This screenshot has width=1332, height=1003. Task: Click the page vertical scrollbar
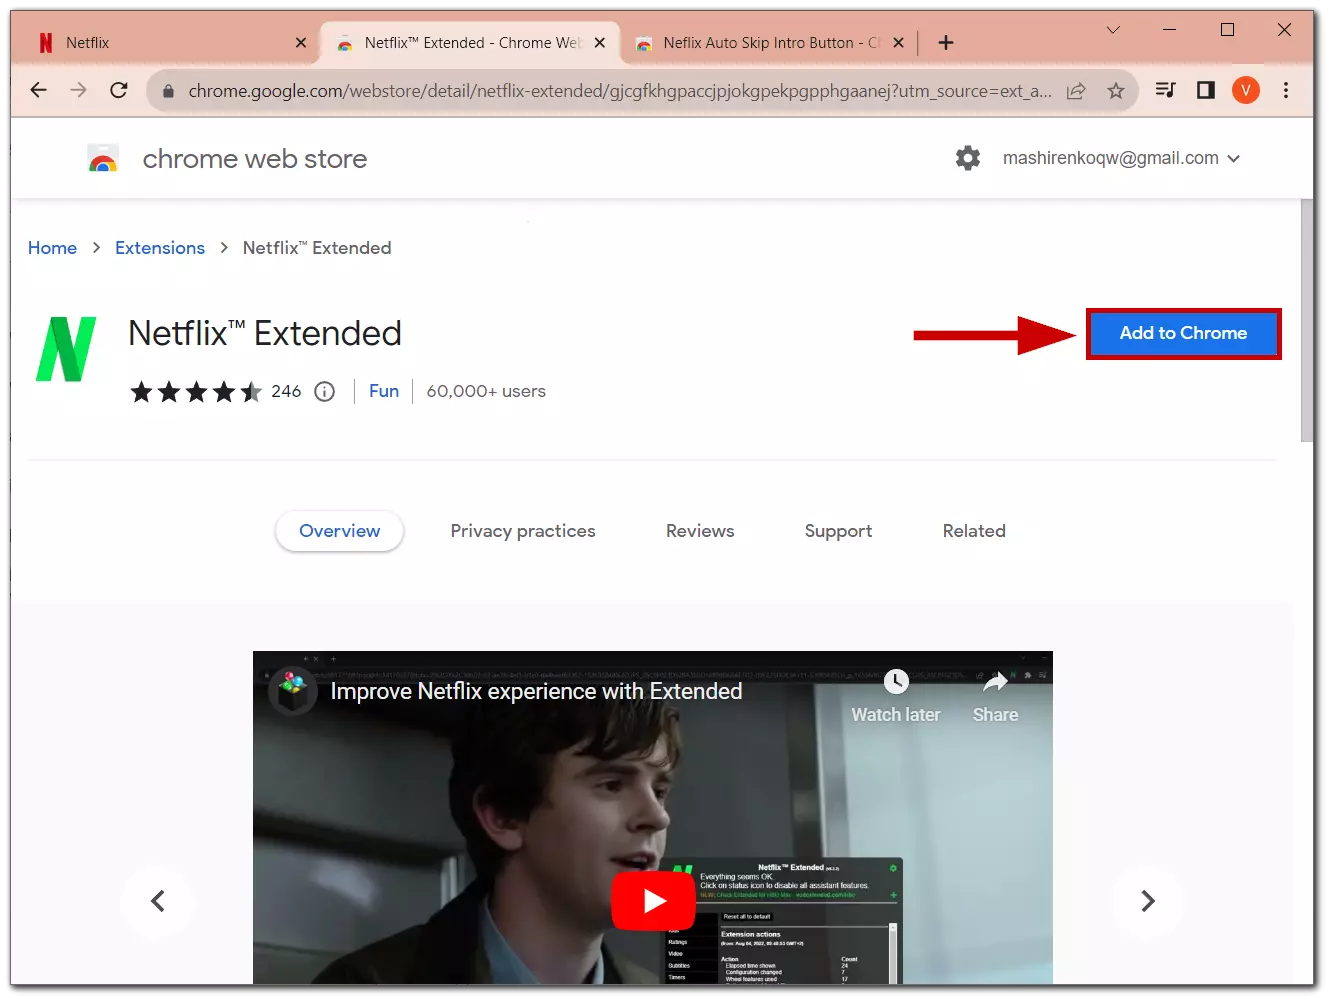pos(1306,320)
